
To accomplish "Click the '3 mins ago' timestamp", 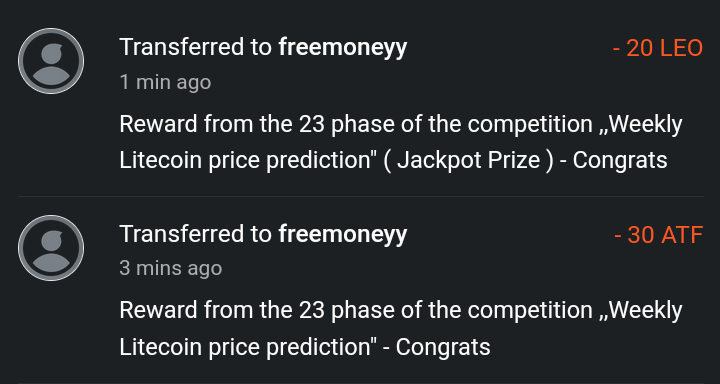I will tap(171, 268).
